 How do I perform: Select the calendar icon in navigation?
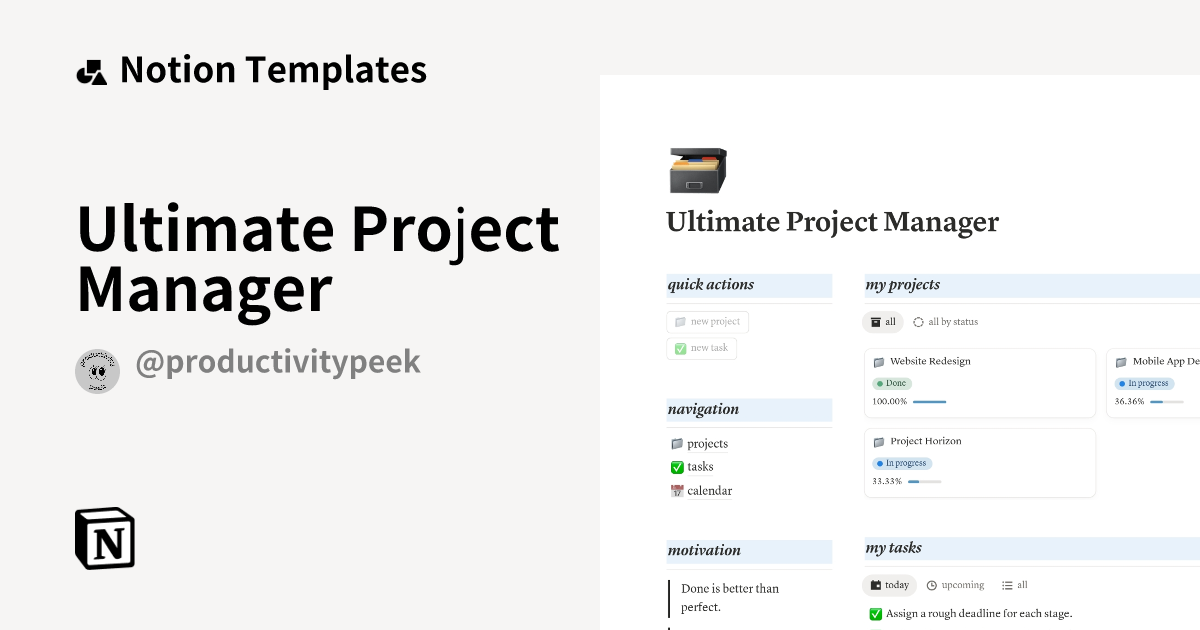coord(677,490)
